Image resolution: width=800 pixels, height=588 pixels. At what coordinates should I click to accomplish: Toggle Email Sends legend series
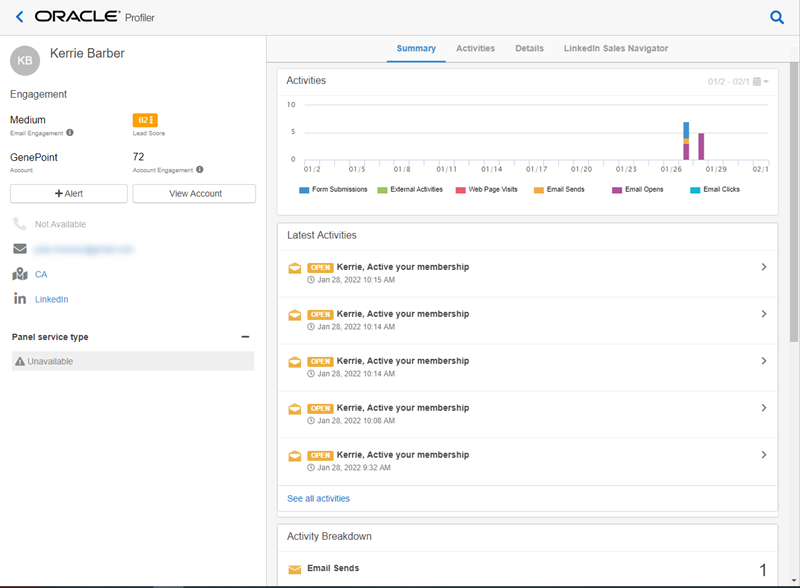click(559, 189)
